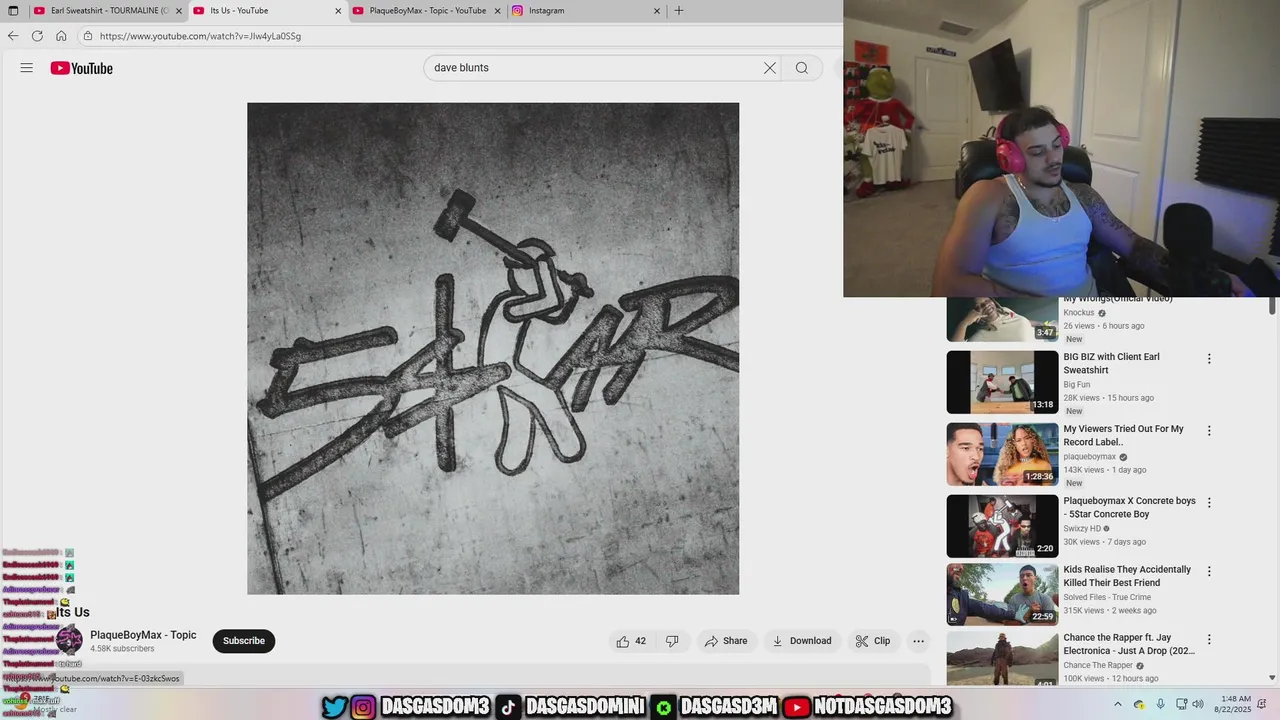Open options for 5$tar Concrete Boy video
1280x720 pixels.
tap(1209, 503)
